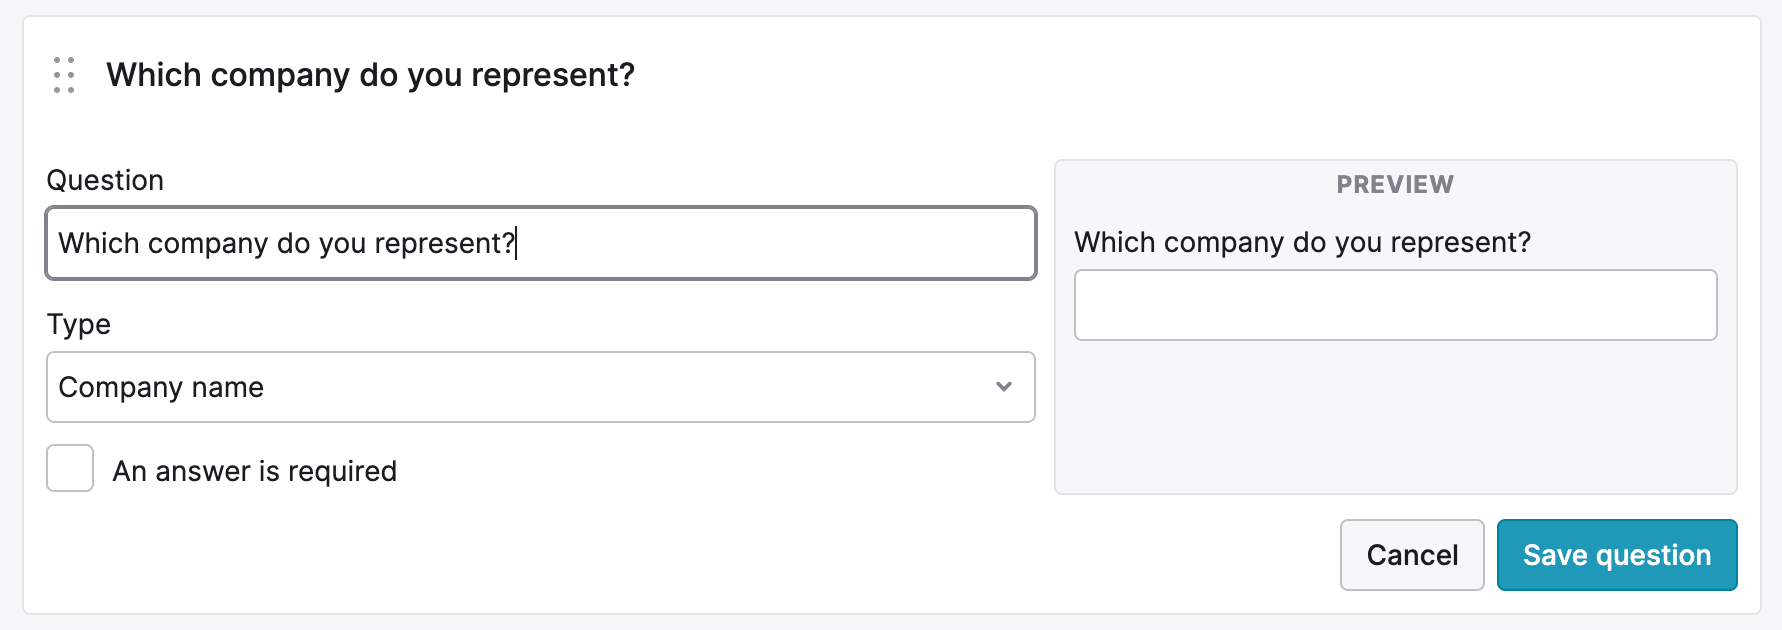1782x630 pixels.
Task: Click the preview's question label text
Action: (x=1302, y=242)
